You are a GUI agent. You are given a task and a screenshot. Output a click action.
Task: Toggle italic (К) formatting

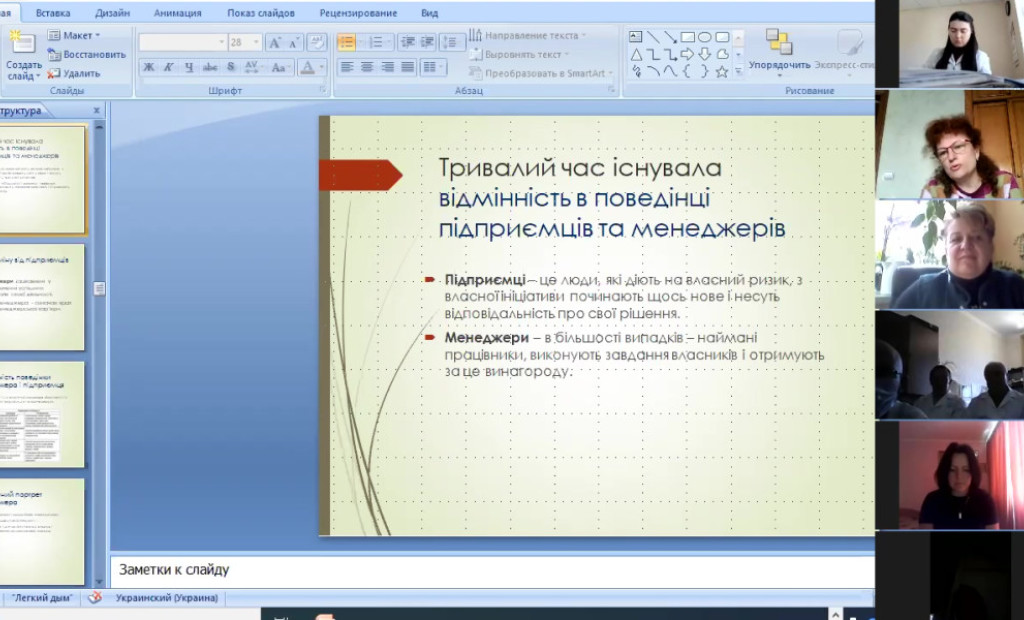pos(169,68)
